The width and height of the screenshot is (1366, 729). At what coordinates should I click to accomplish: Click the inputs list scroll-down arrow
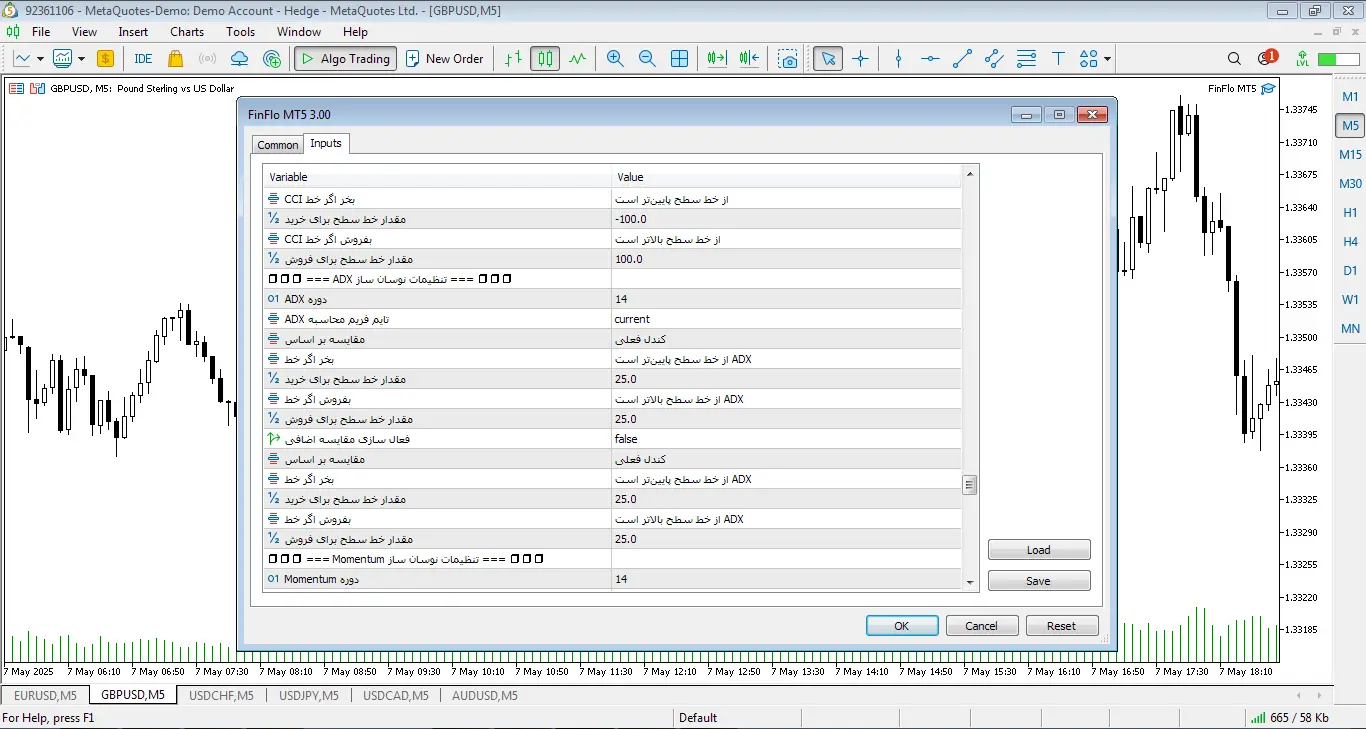(969, 583)
